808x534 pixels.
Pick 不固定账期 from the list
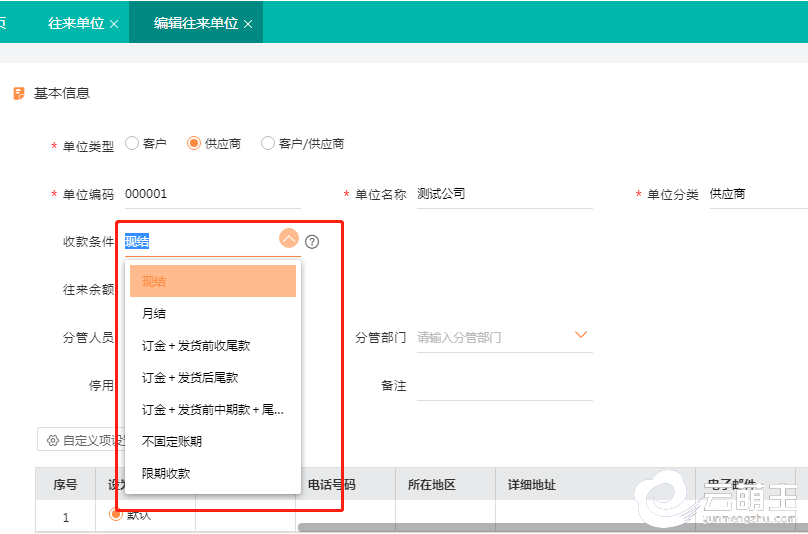click(172, 441)
